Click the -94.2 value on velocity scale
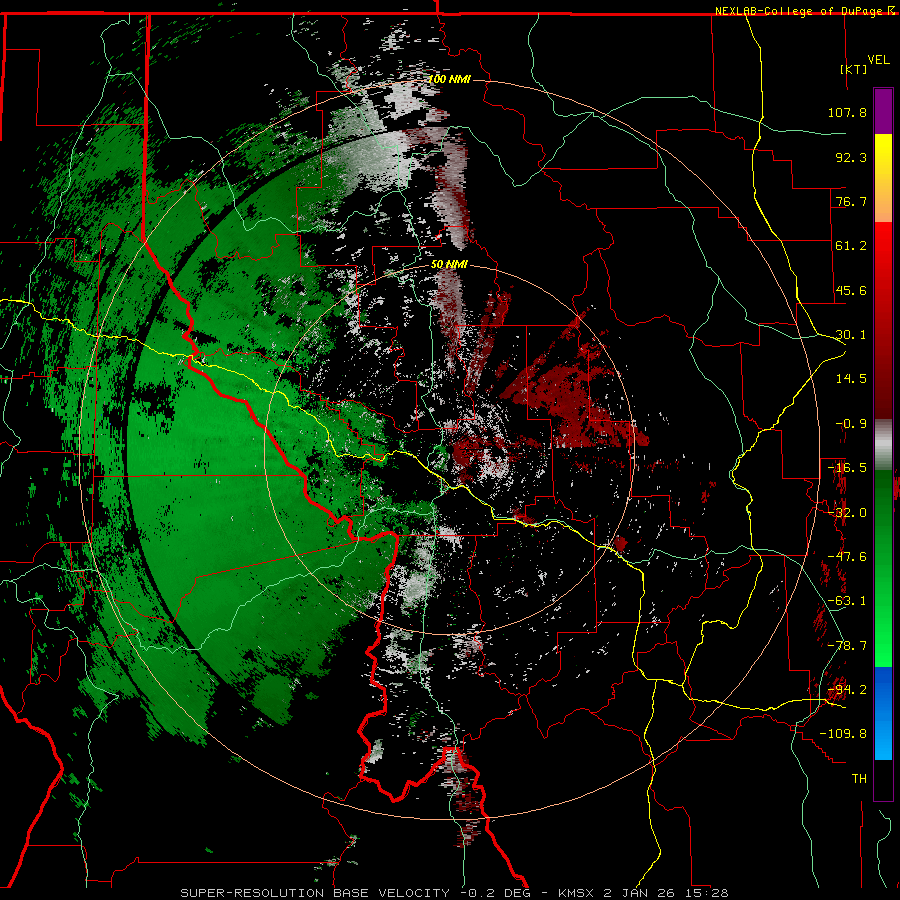 pyautogui.click(x=847, y=690)
